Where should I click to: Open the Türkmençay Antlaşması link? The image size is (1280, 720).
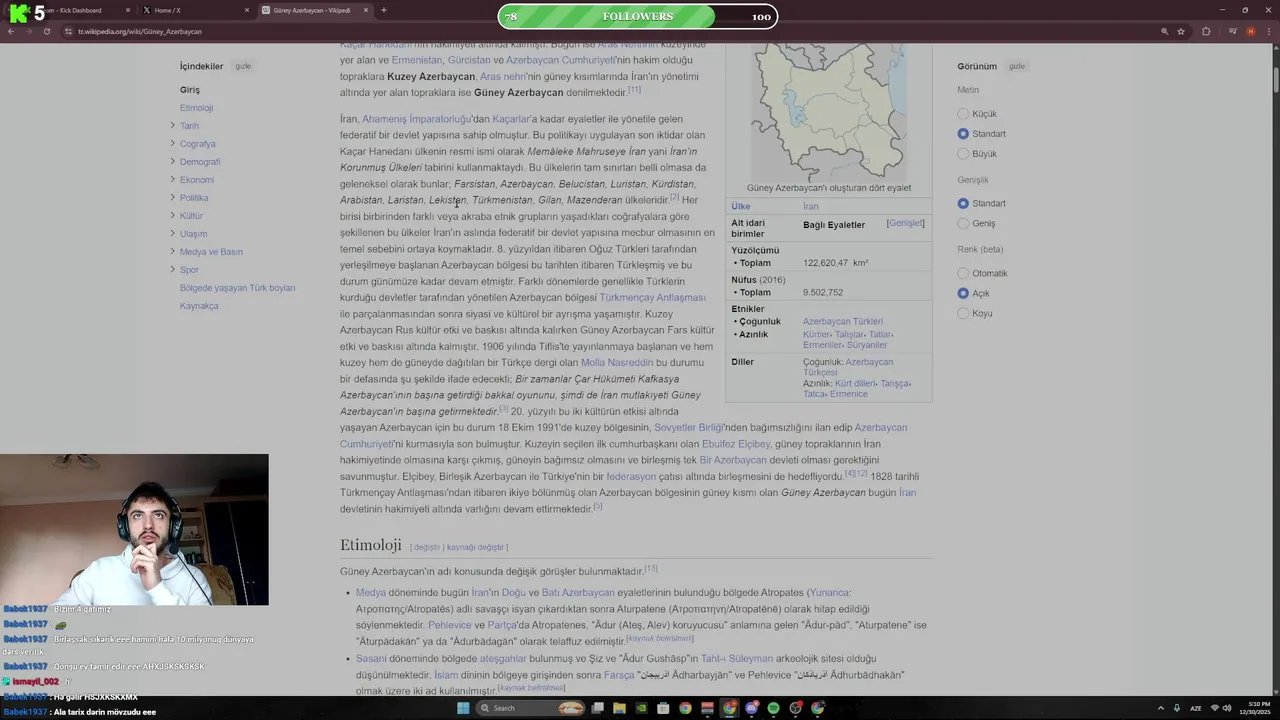[652, 298]
